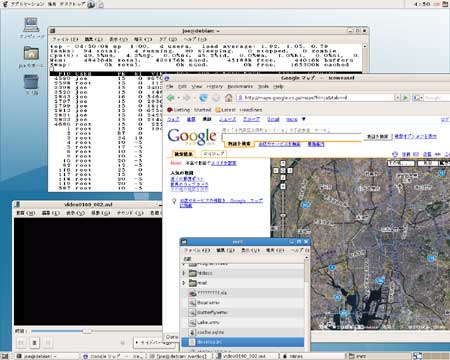Viewport: 450px width, 360px height.
Task: Click the browser Back arrow button
Action: click(171, 98)
